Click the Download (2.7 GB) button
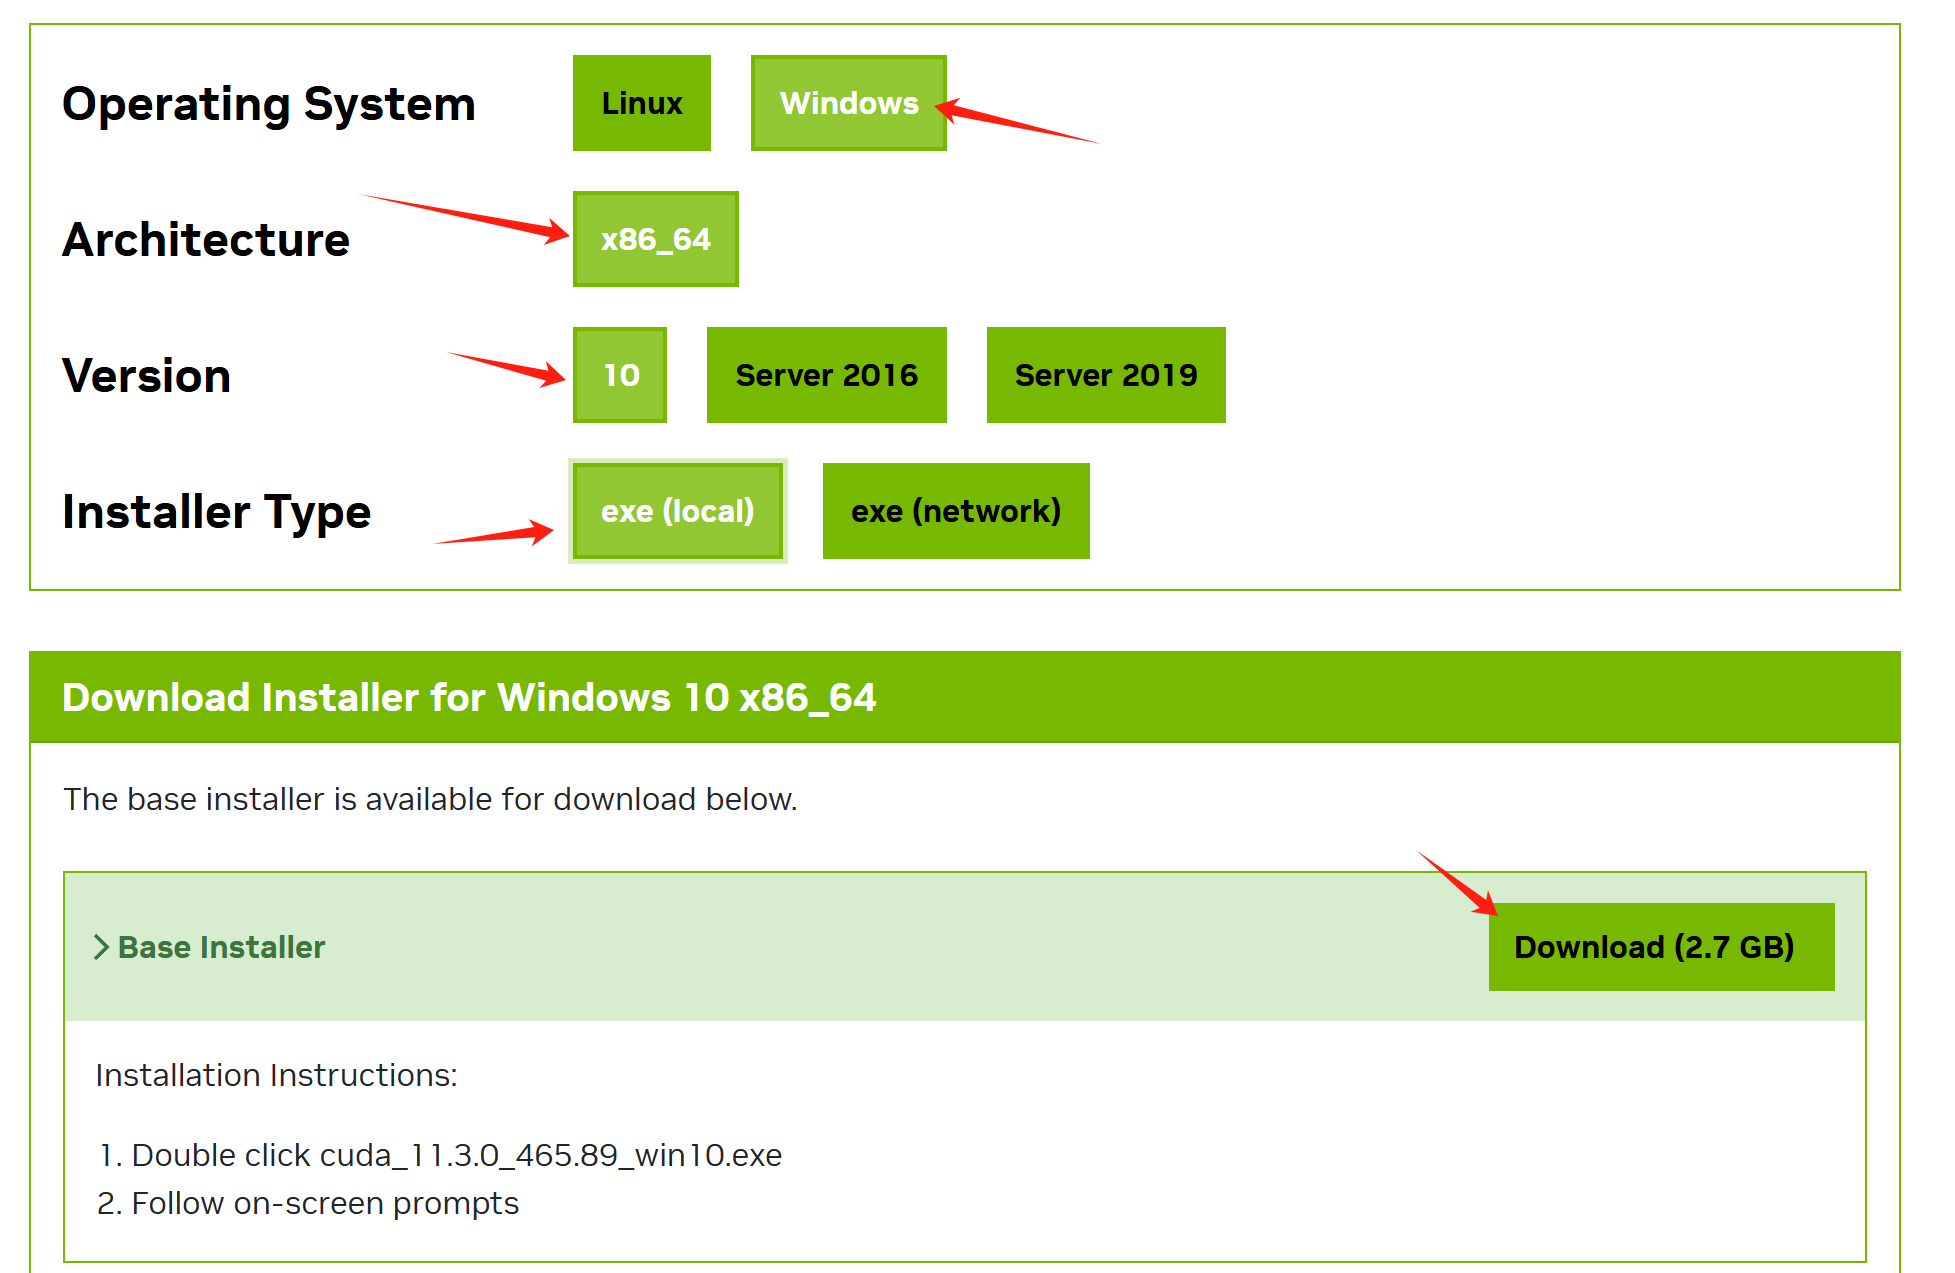Screen dimensions: 1955x1273 pyautogui.click(x=1660, y=947)
